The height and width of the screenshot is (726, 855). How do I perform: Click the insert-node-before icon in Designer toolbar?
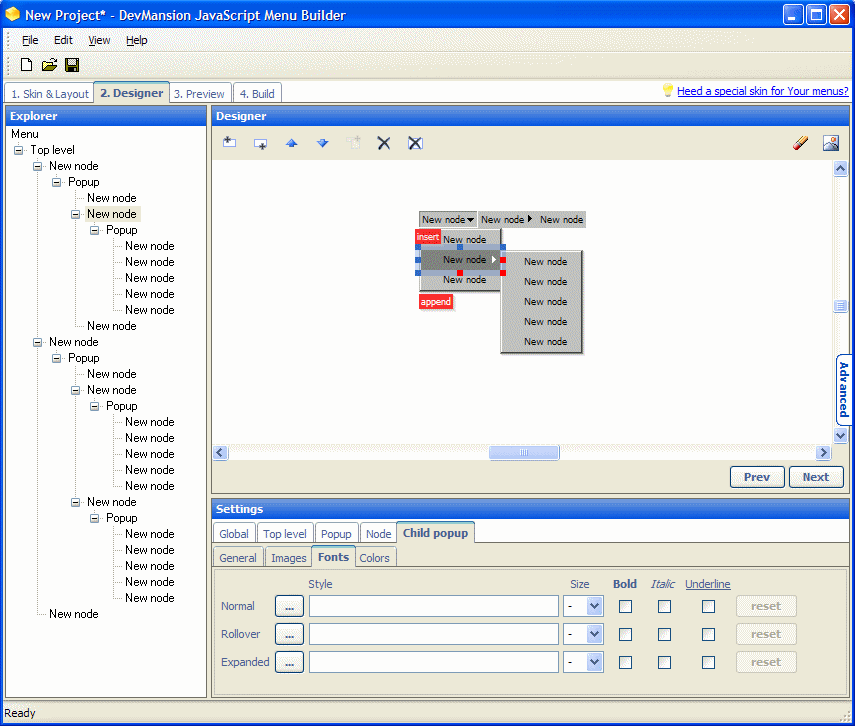point(230,143)
